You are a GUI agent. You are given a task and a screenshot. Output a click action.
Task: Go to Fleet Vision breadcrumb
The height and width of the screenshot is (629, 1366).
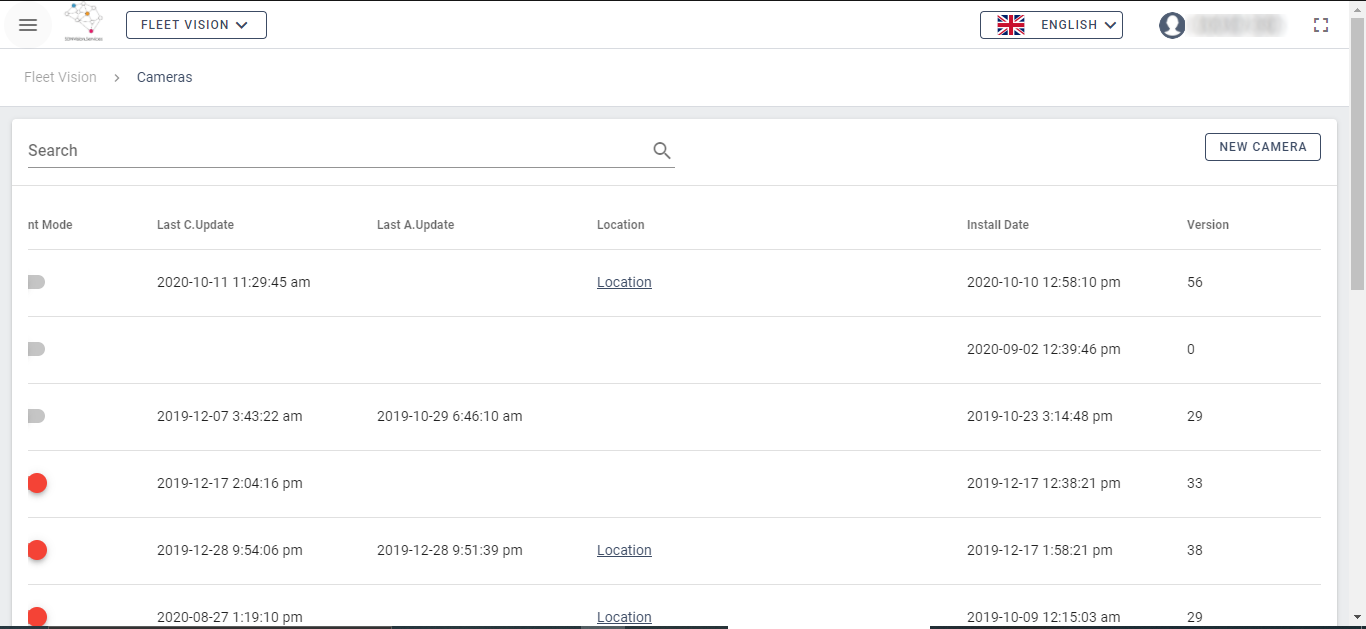click(60, 77)
